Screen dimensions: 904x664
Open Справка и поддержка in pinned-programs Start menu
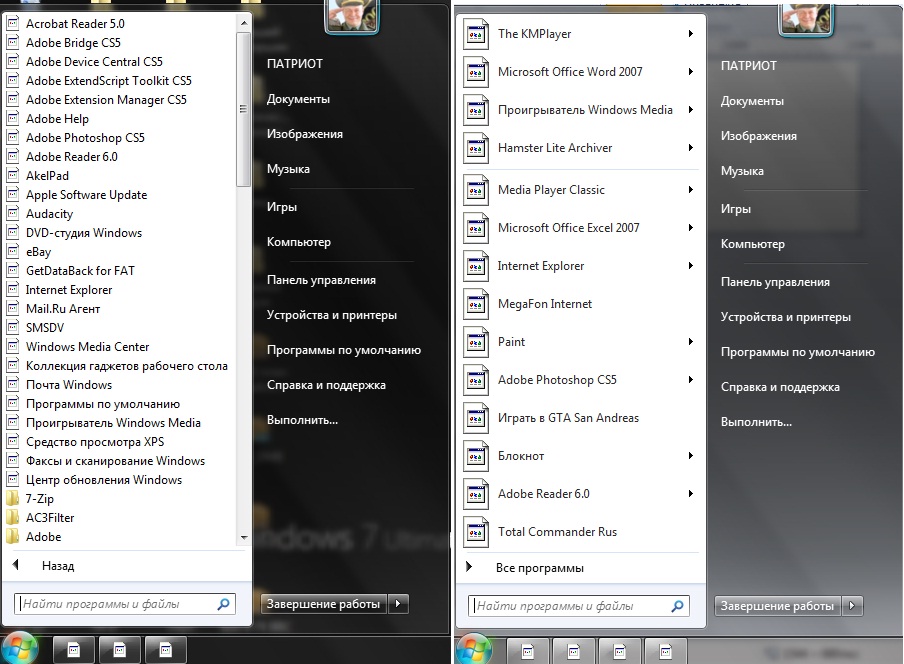(x=780, y=387)
